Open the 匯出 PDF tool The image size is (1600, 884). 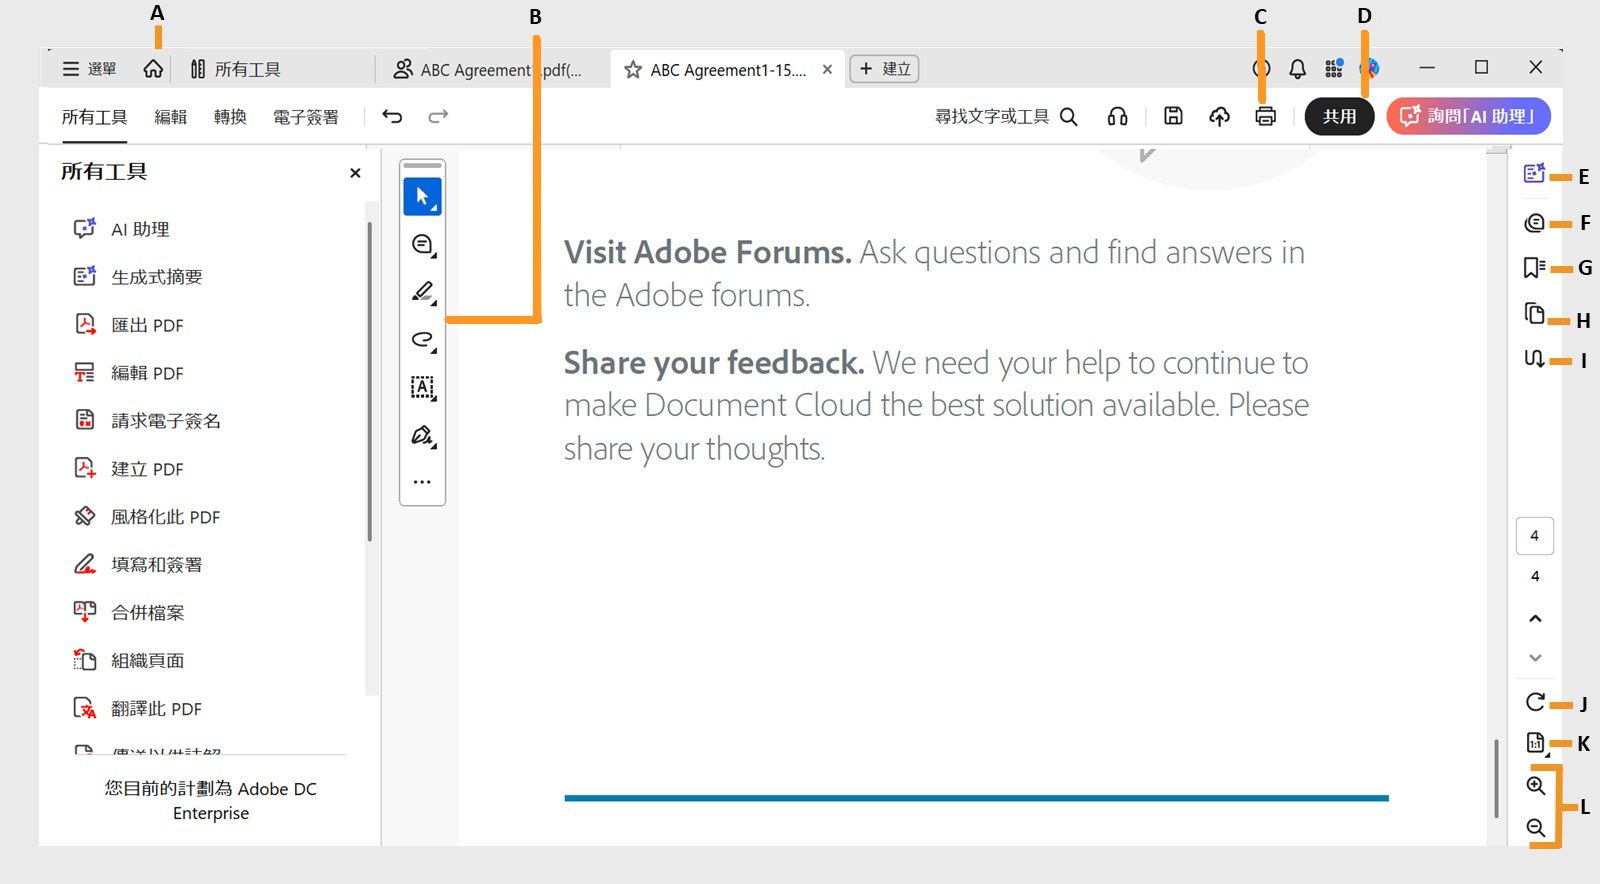(x=129, y=325)
